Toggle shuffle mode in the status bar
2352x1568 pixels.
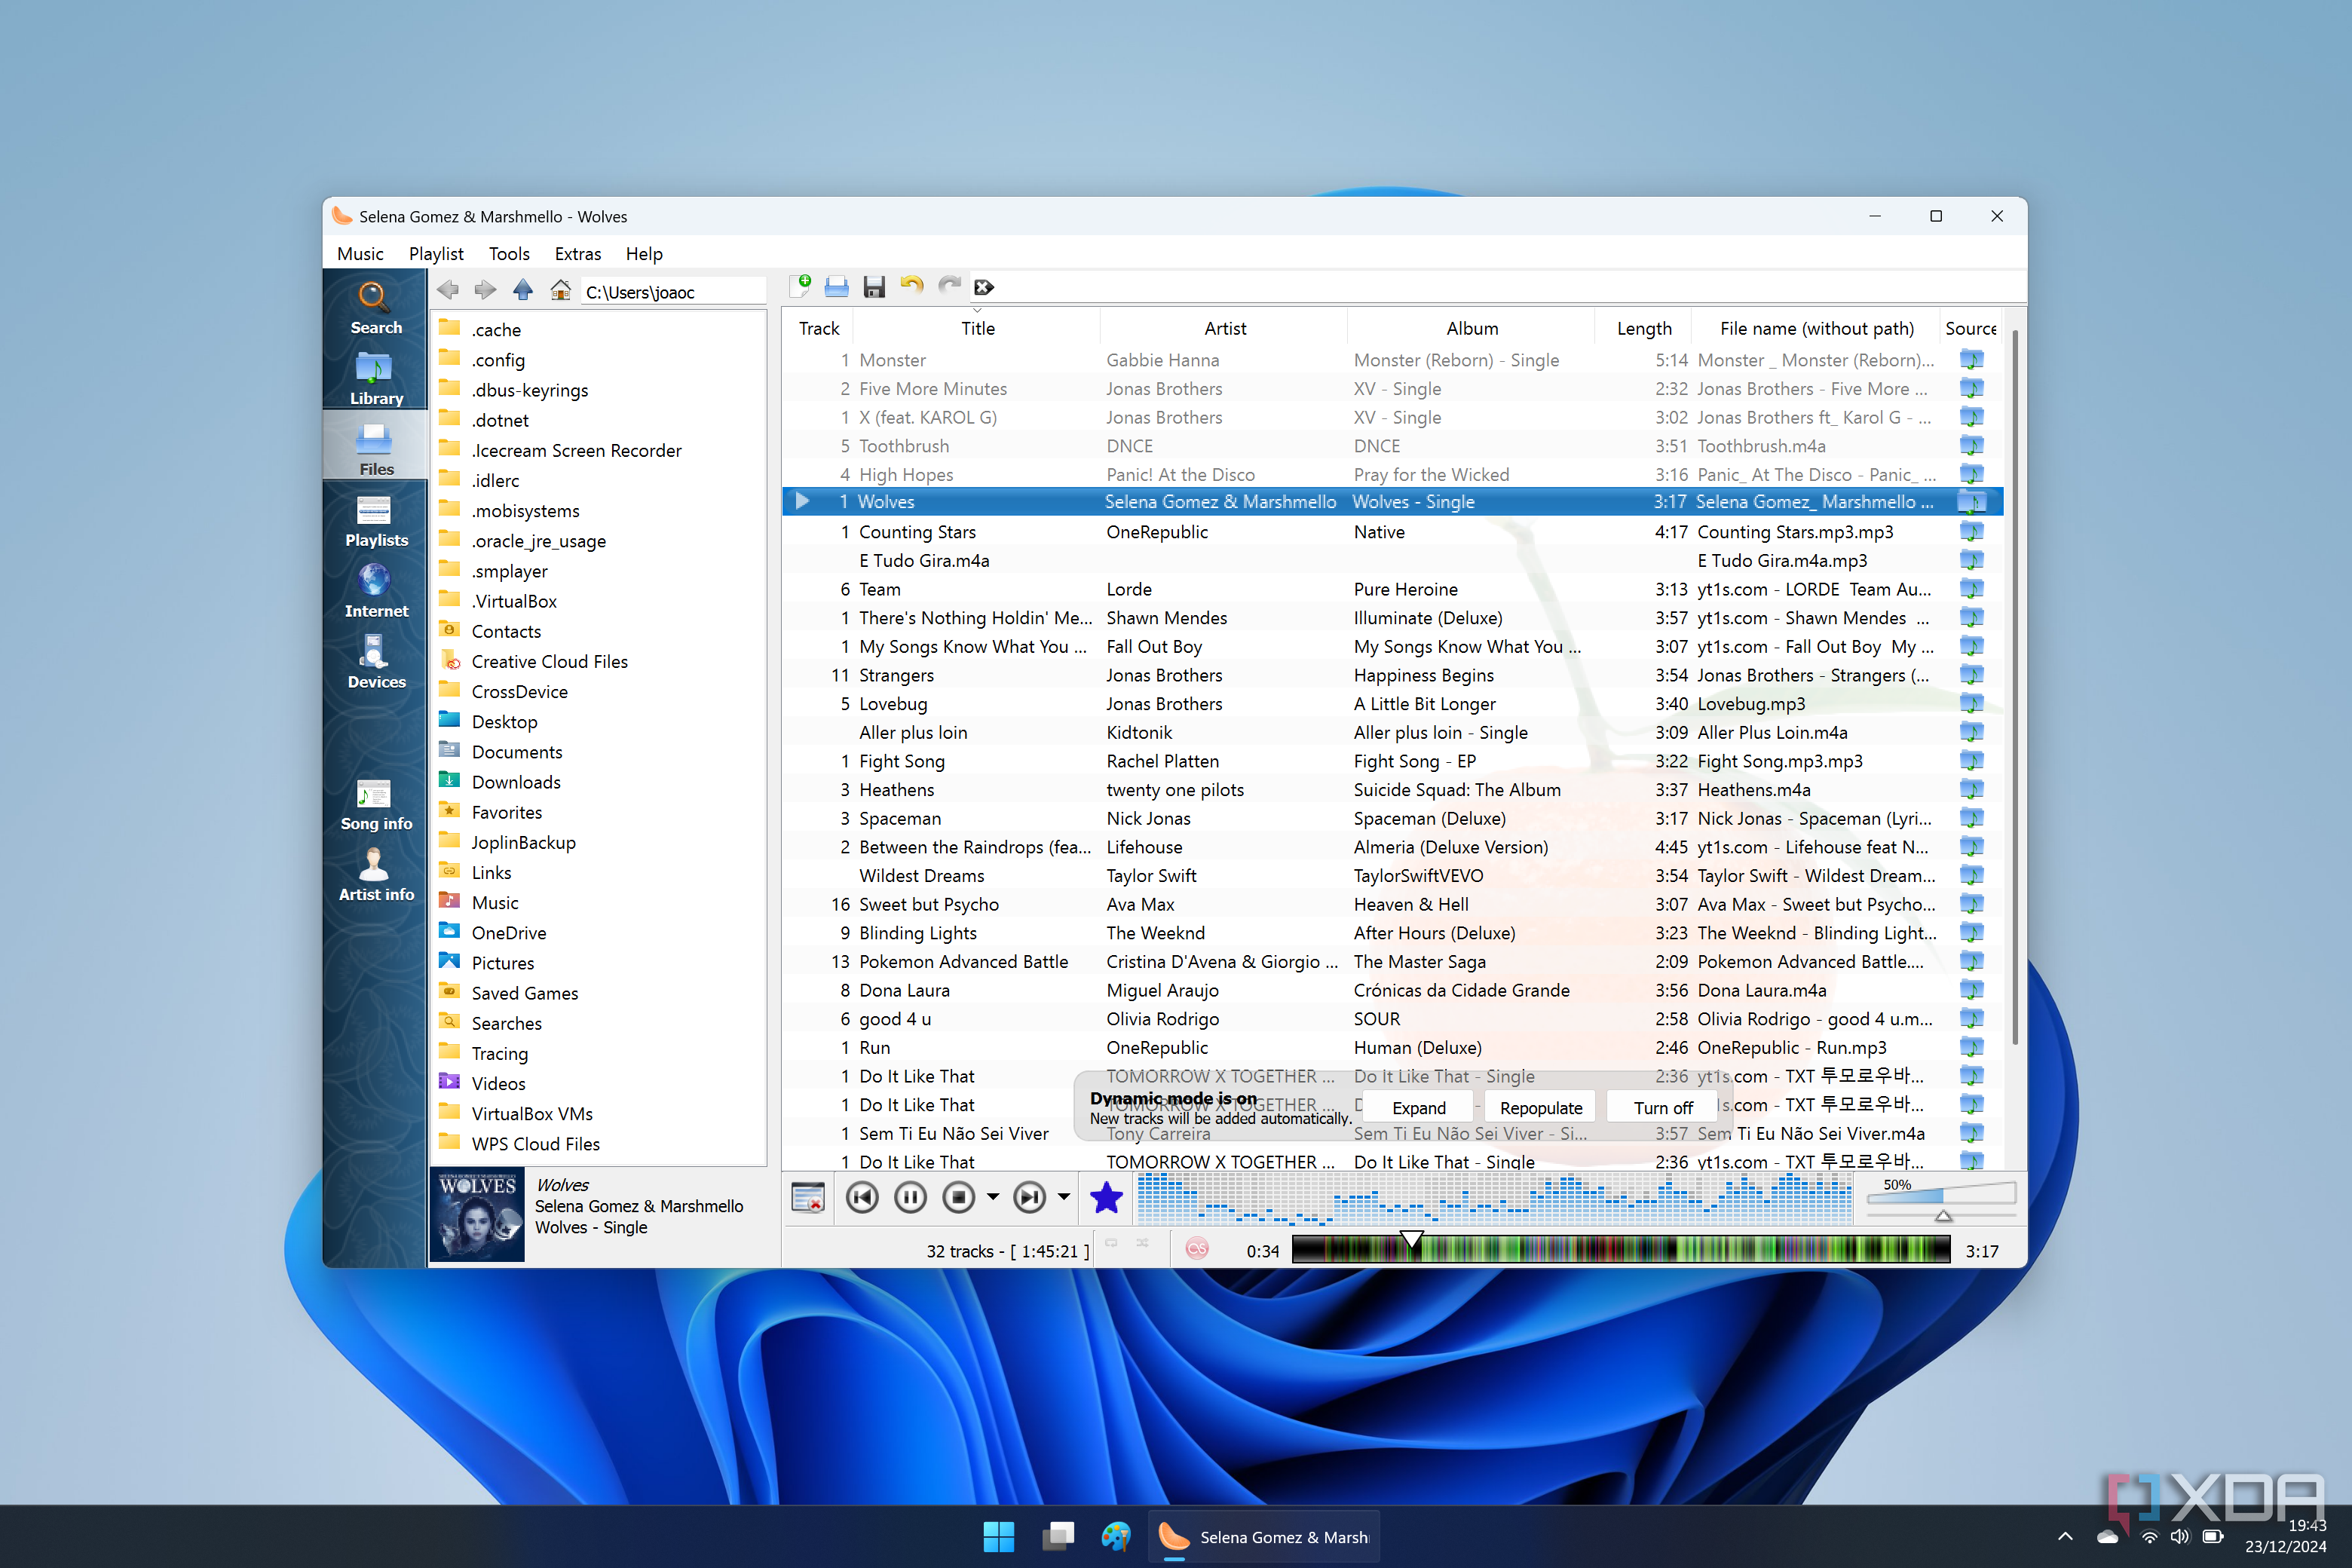pyautogui.click(x=1143, y=1244)
